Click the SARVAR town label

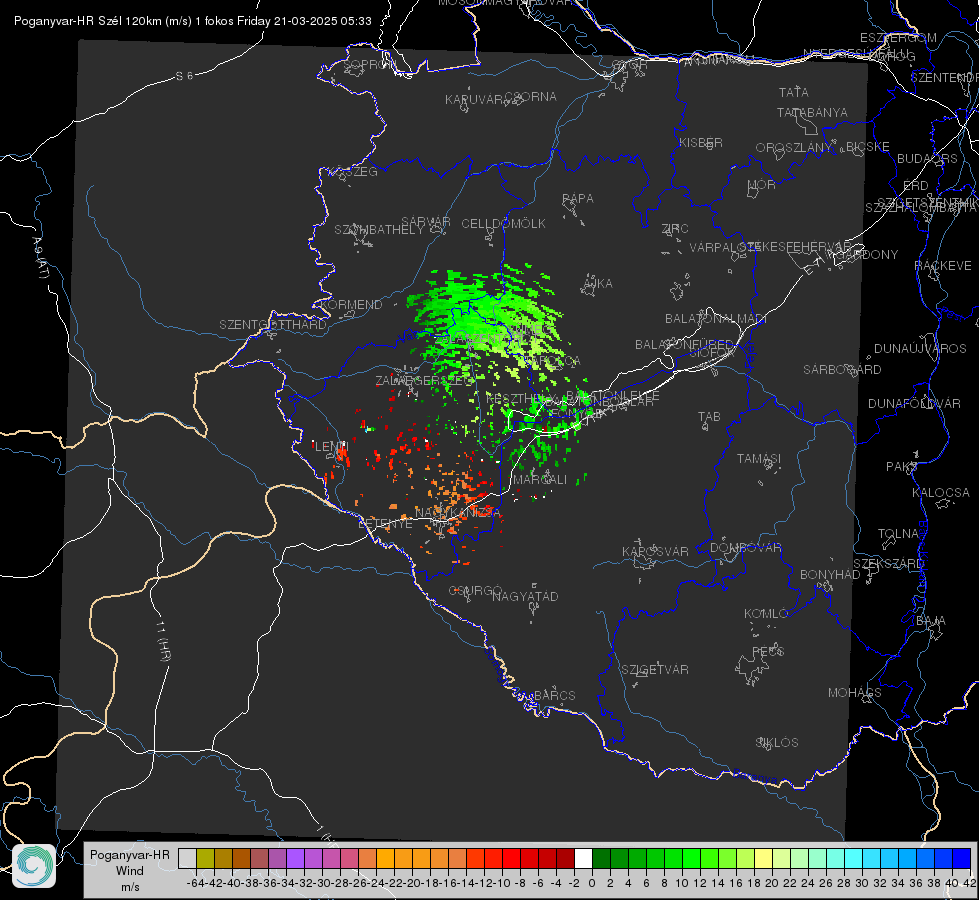pyautogui.click(x=426, y=221)
